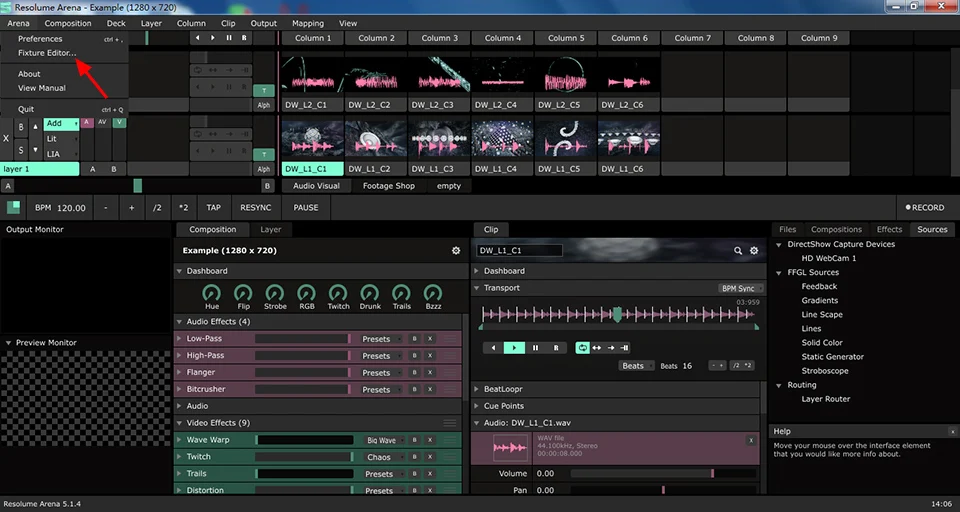The width and height of the screenshot is (960, 512).
Task: Bypass the Flanger audio effect
Action: pyautogui.click(x=414, y=372)
